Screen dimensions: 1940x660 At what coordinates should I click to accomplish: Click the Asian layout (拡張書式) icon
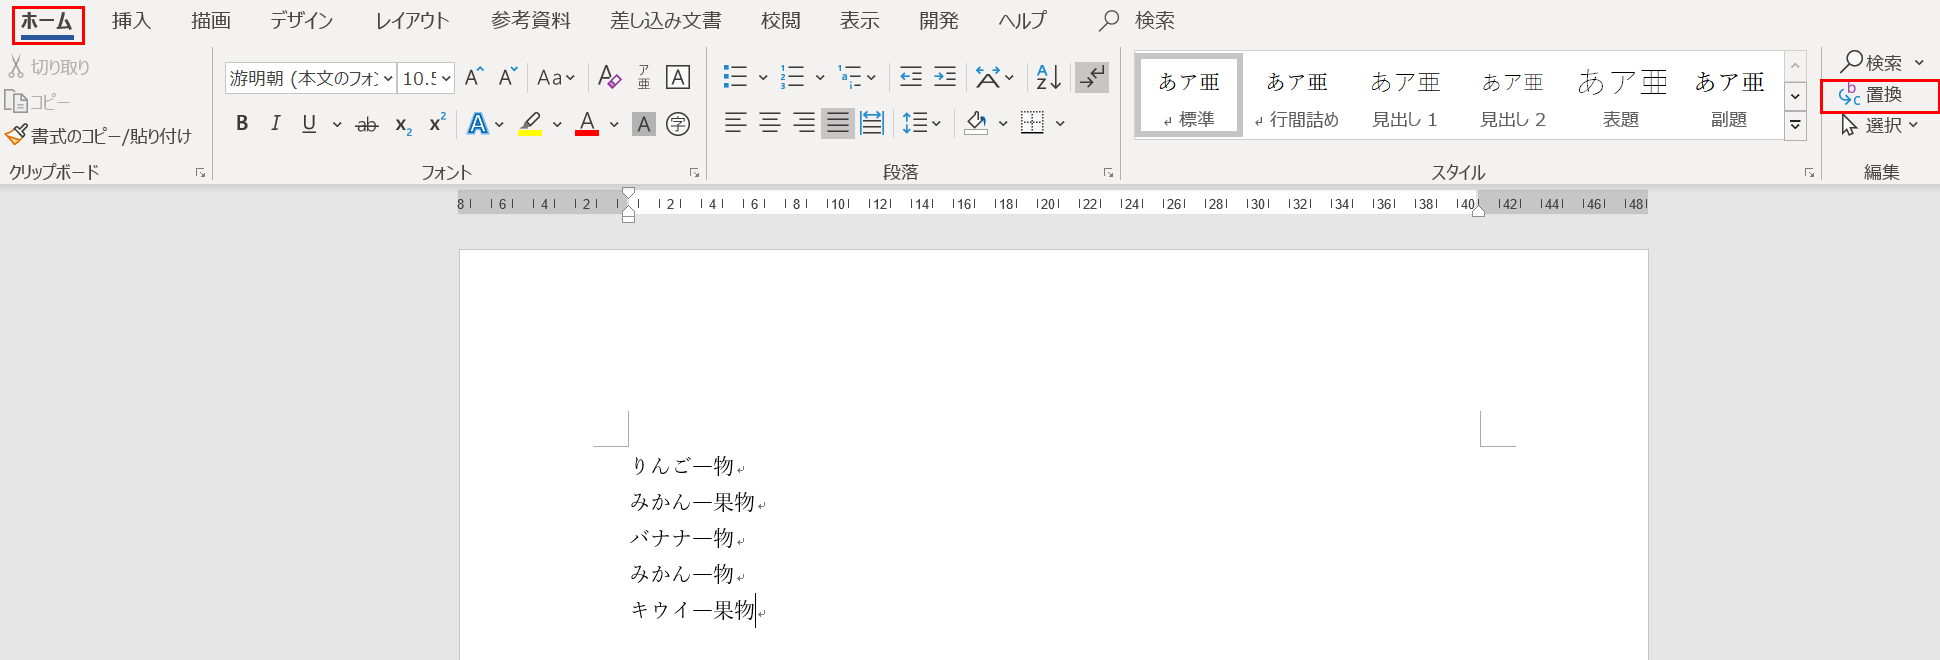point(988,77)
